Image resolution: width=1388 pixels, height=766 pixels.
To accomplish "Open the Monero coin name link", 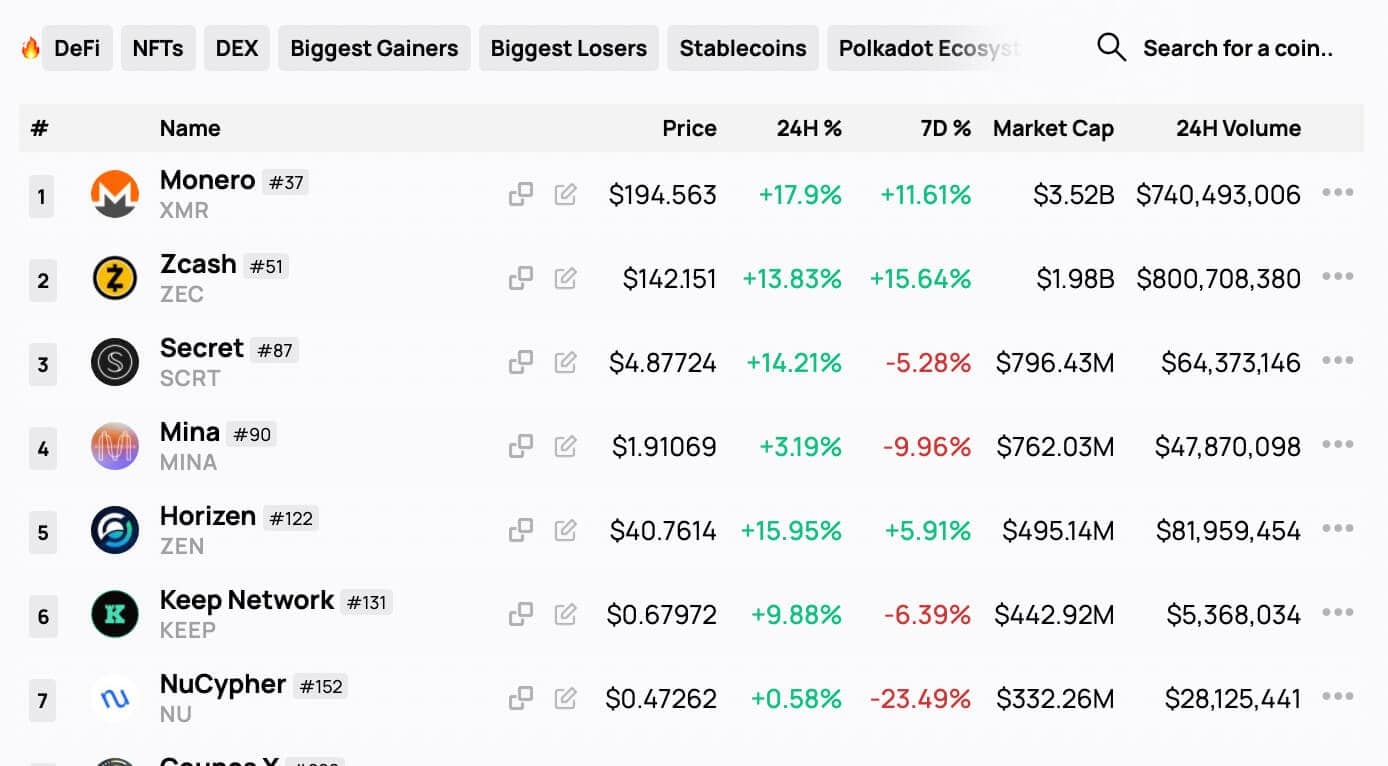I will click(207, 180).
